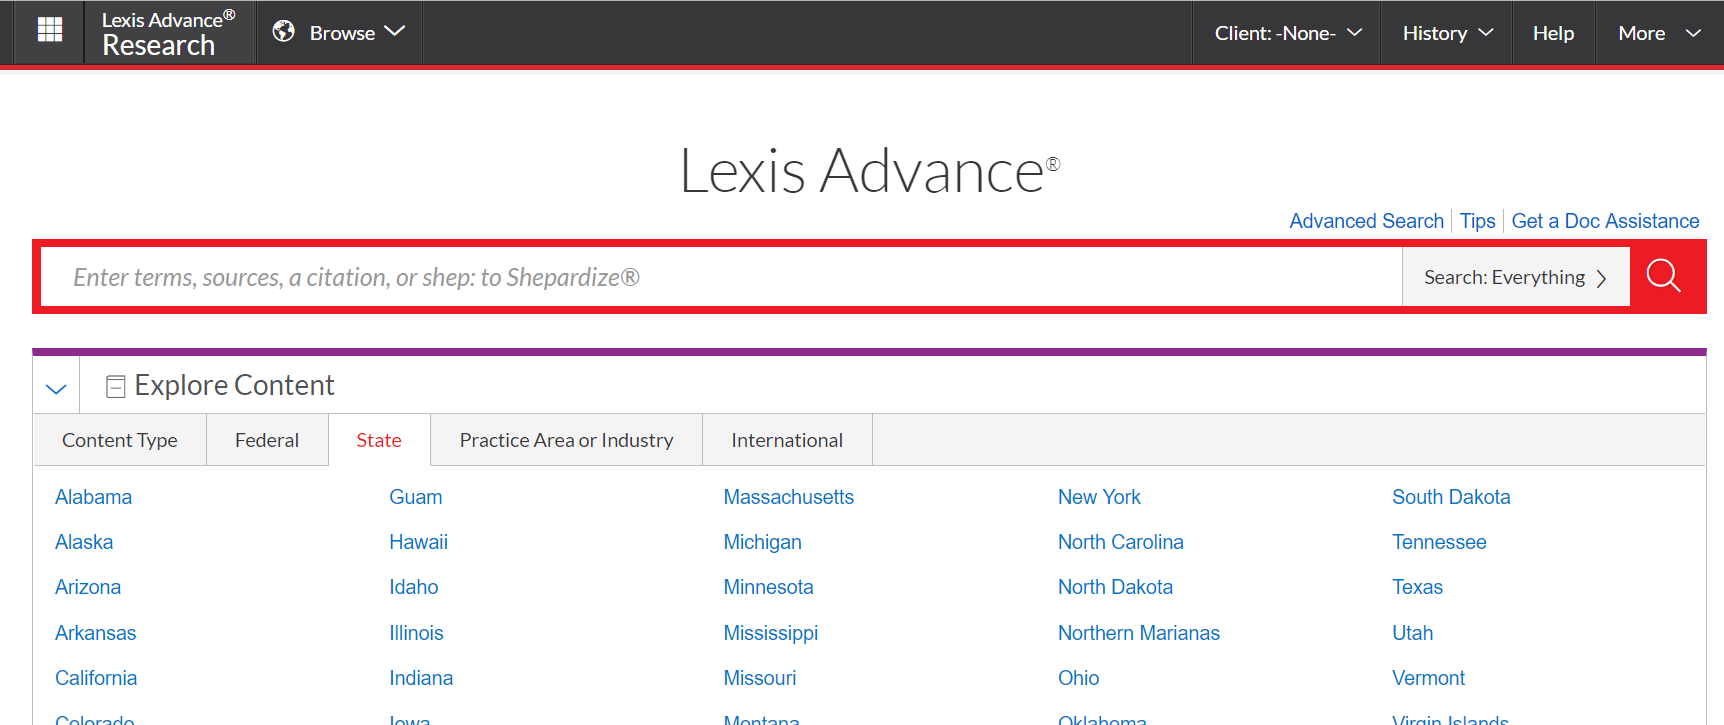
Task: Click the Explore Content collapse icon
Action: coord(115,386)
